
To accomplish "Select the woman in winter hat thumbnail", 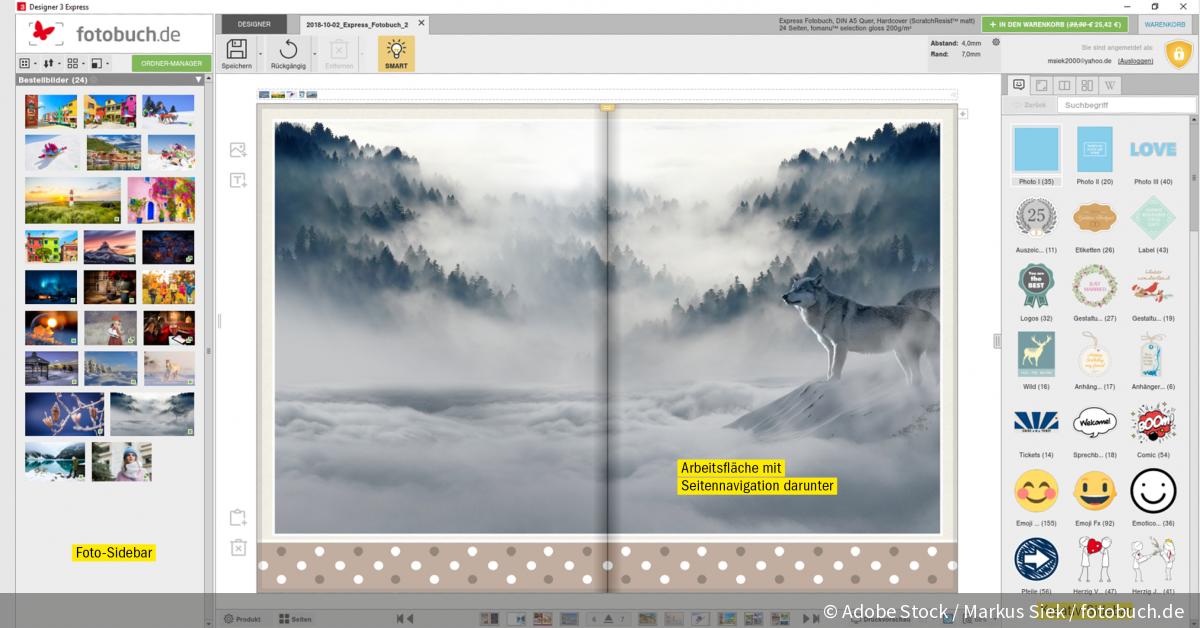I will 122,462.
